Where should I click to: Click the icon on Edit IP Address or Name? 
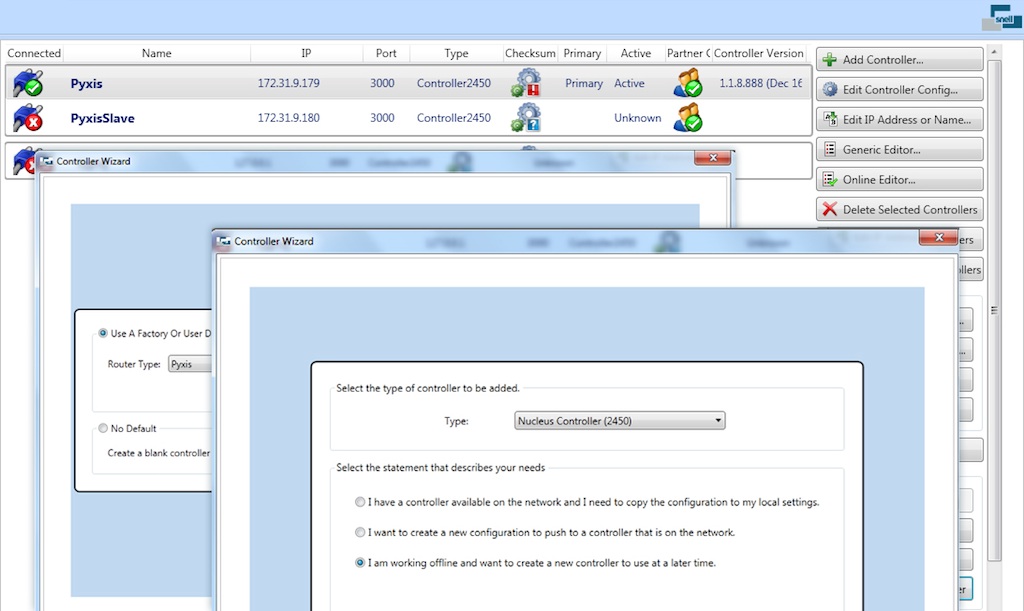click(829, 119)
